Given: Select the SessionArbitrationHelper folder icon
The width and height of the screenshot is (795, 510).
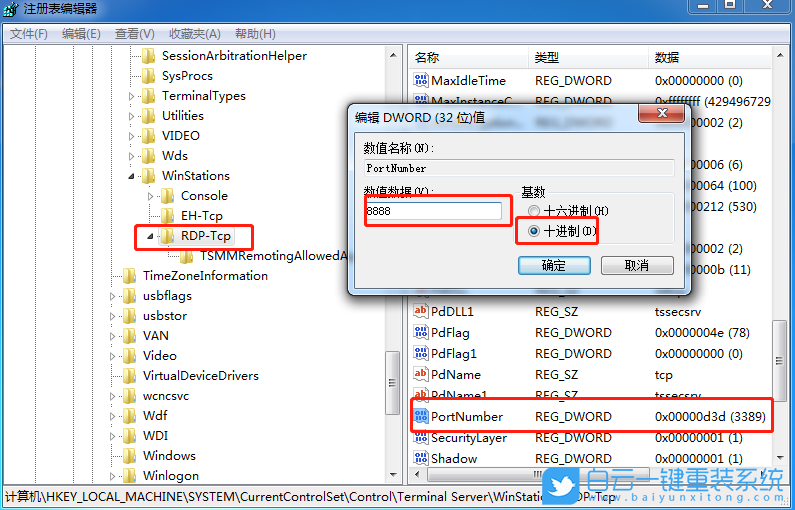Looking at the screenshot, I should [149, 56].
